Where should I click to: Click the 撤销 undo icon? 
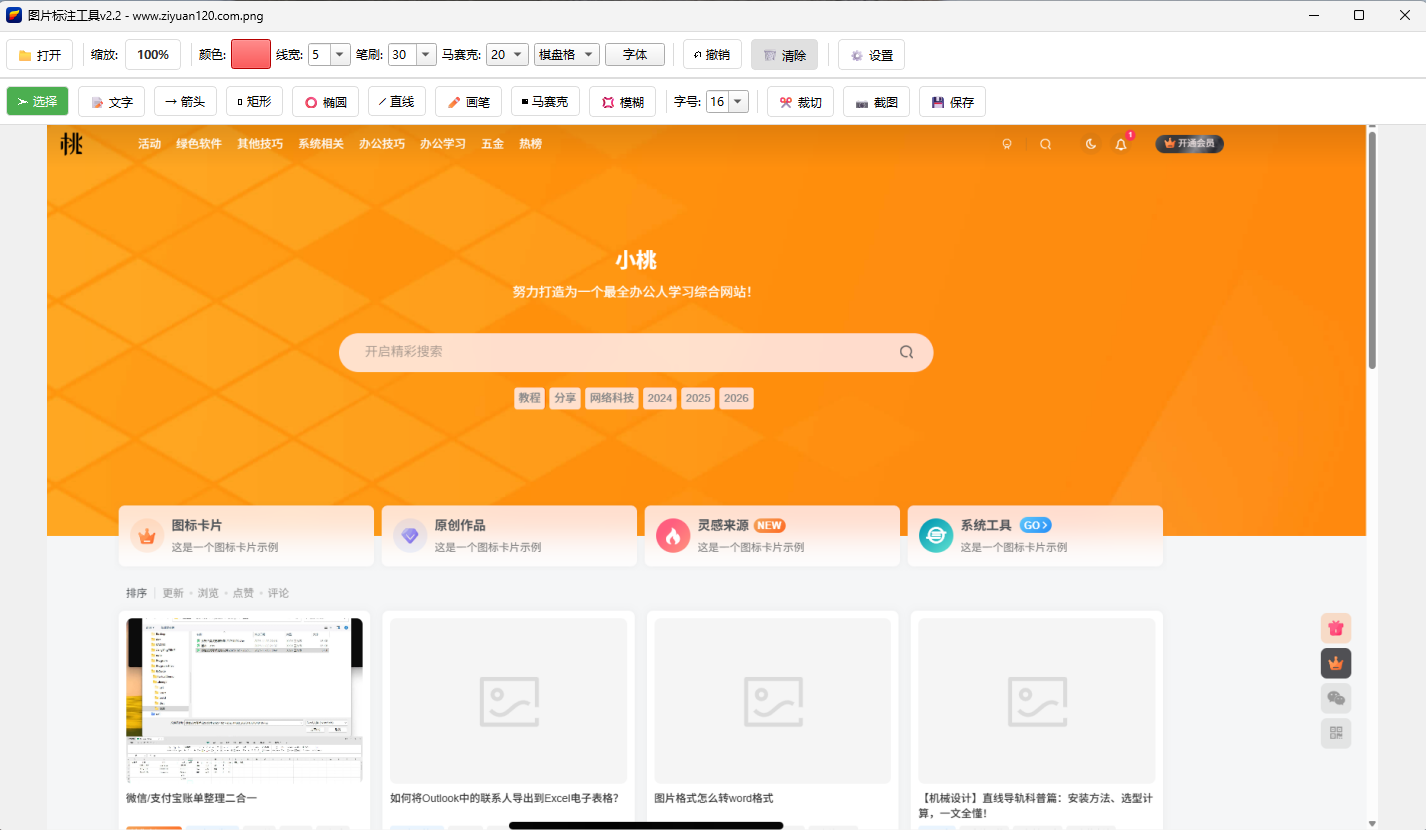click(x=712, y=55)
